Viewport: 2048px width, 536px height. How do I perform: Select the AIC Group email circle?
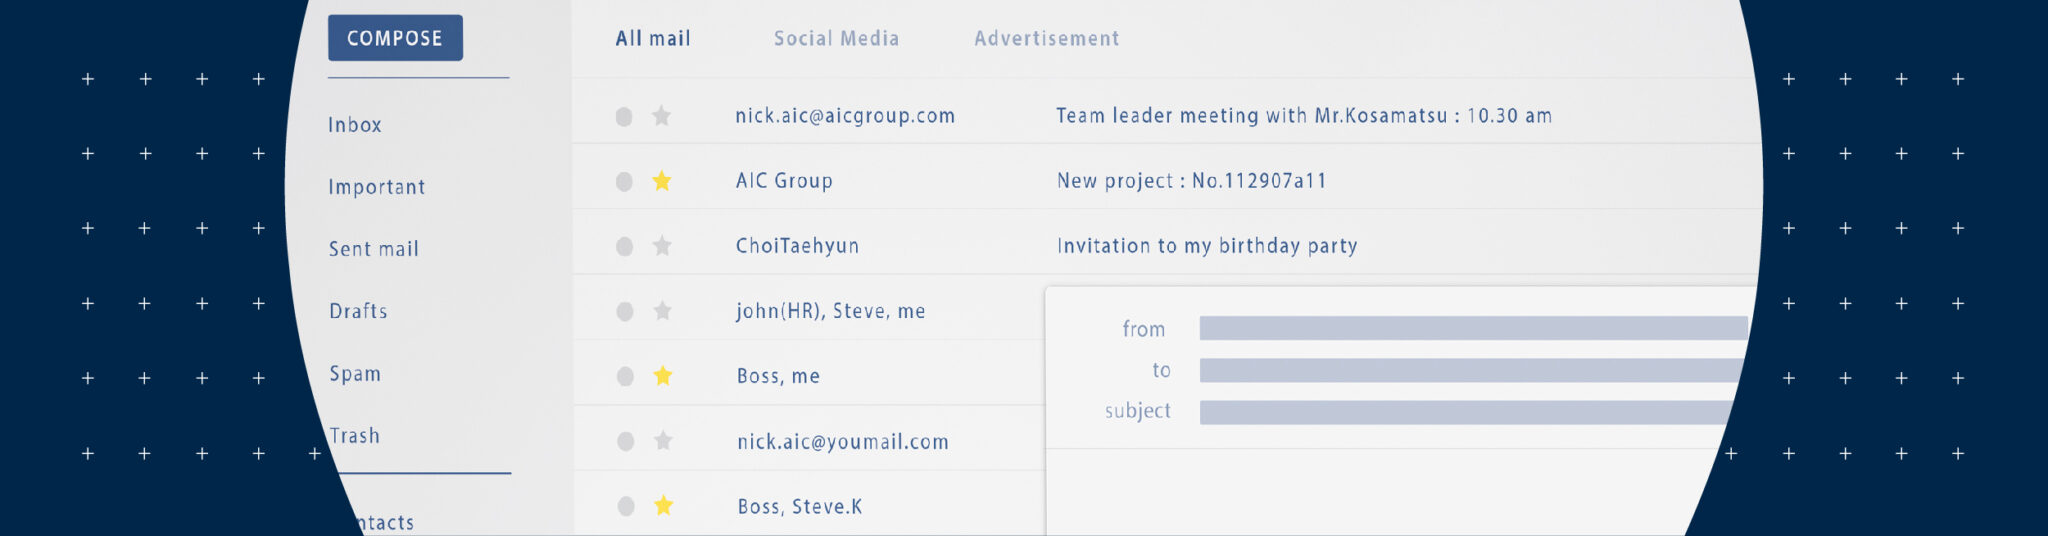coord(624,181)
